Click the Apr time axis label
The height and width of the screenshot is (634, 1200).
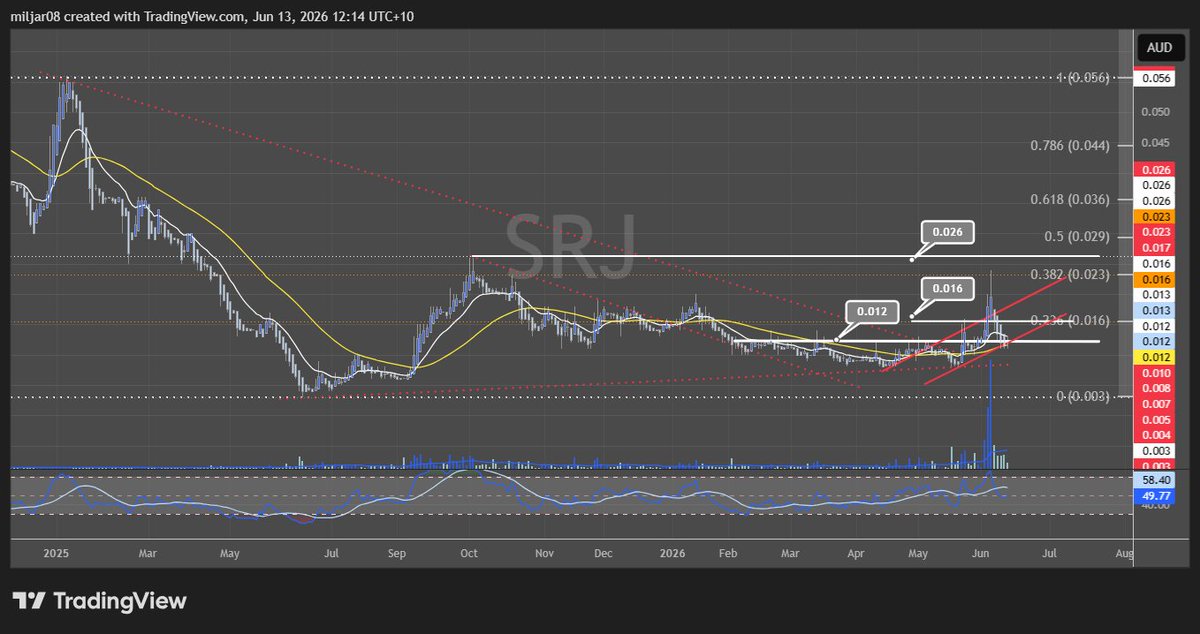point(856,552)
